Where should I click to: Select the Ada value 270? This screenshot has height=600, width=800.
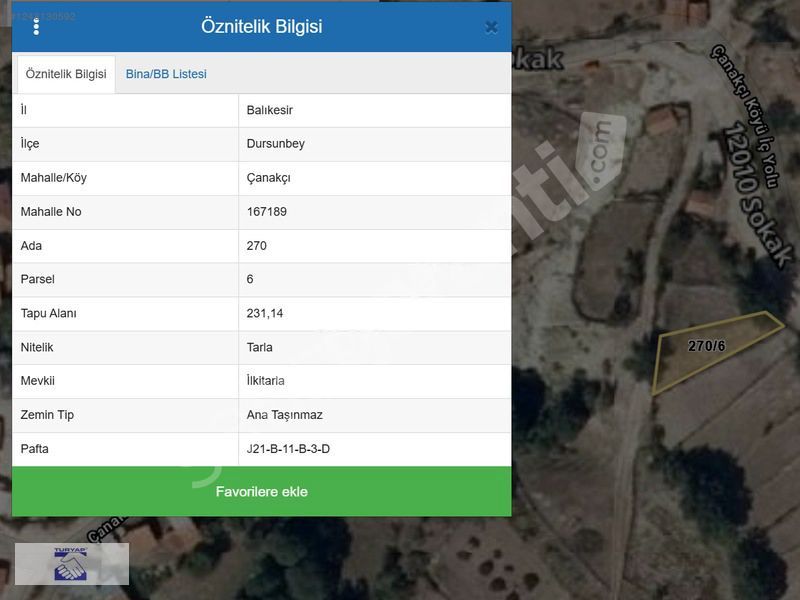[257, 246]
